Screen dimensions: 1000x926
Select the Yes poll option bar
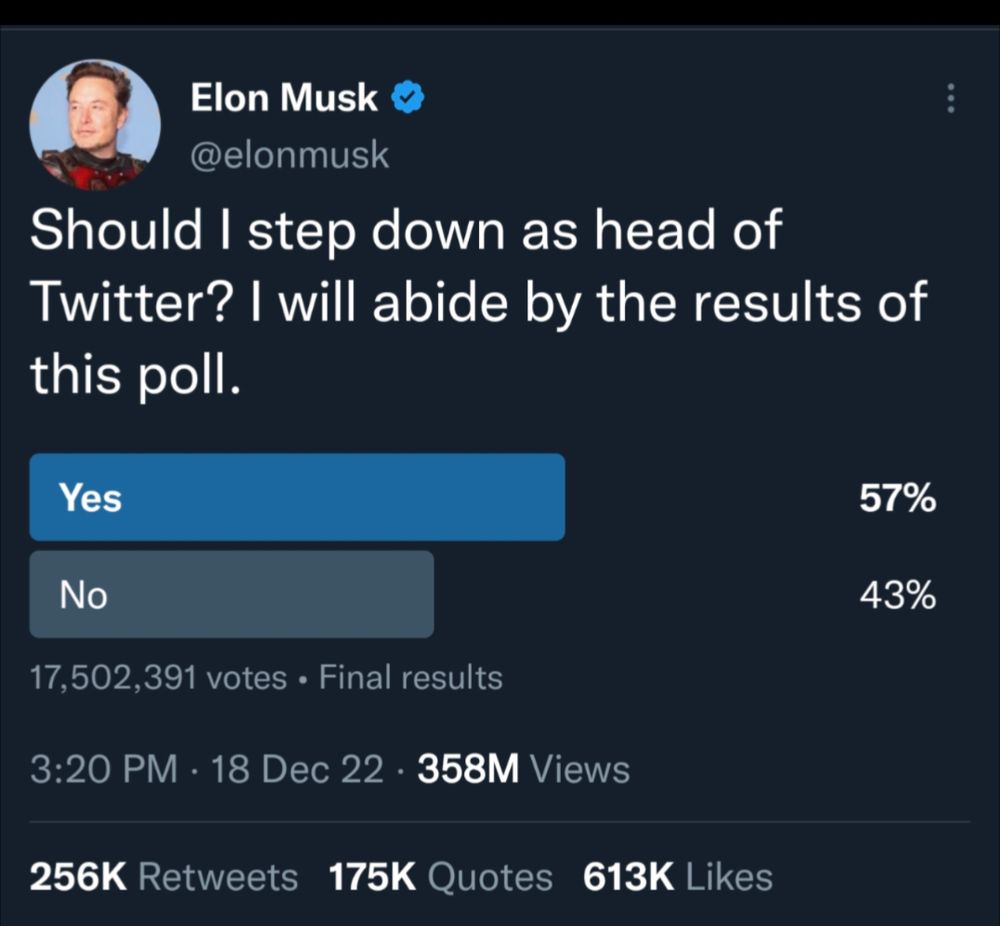point(297,497)
